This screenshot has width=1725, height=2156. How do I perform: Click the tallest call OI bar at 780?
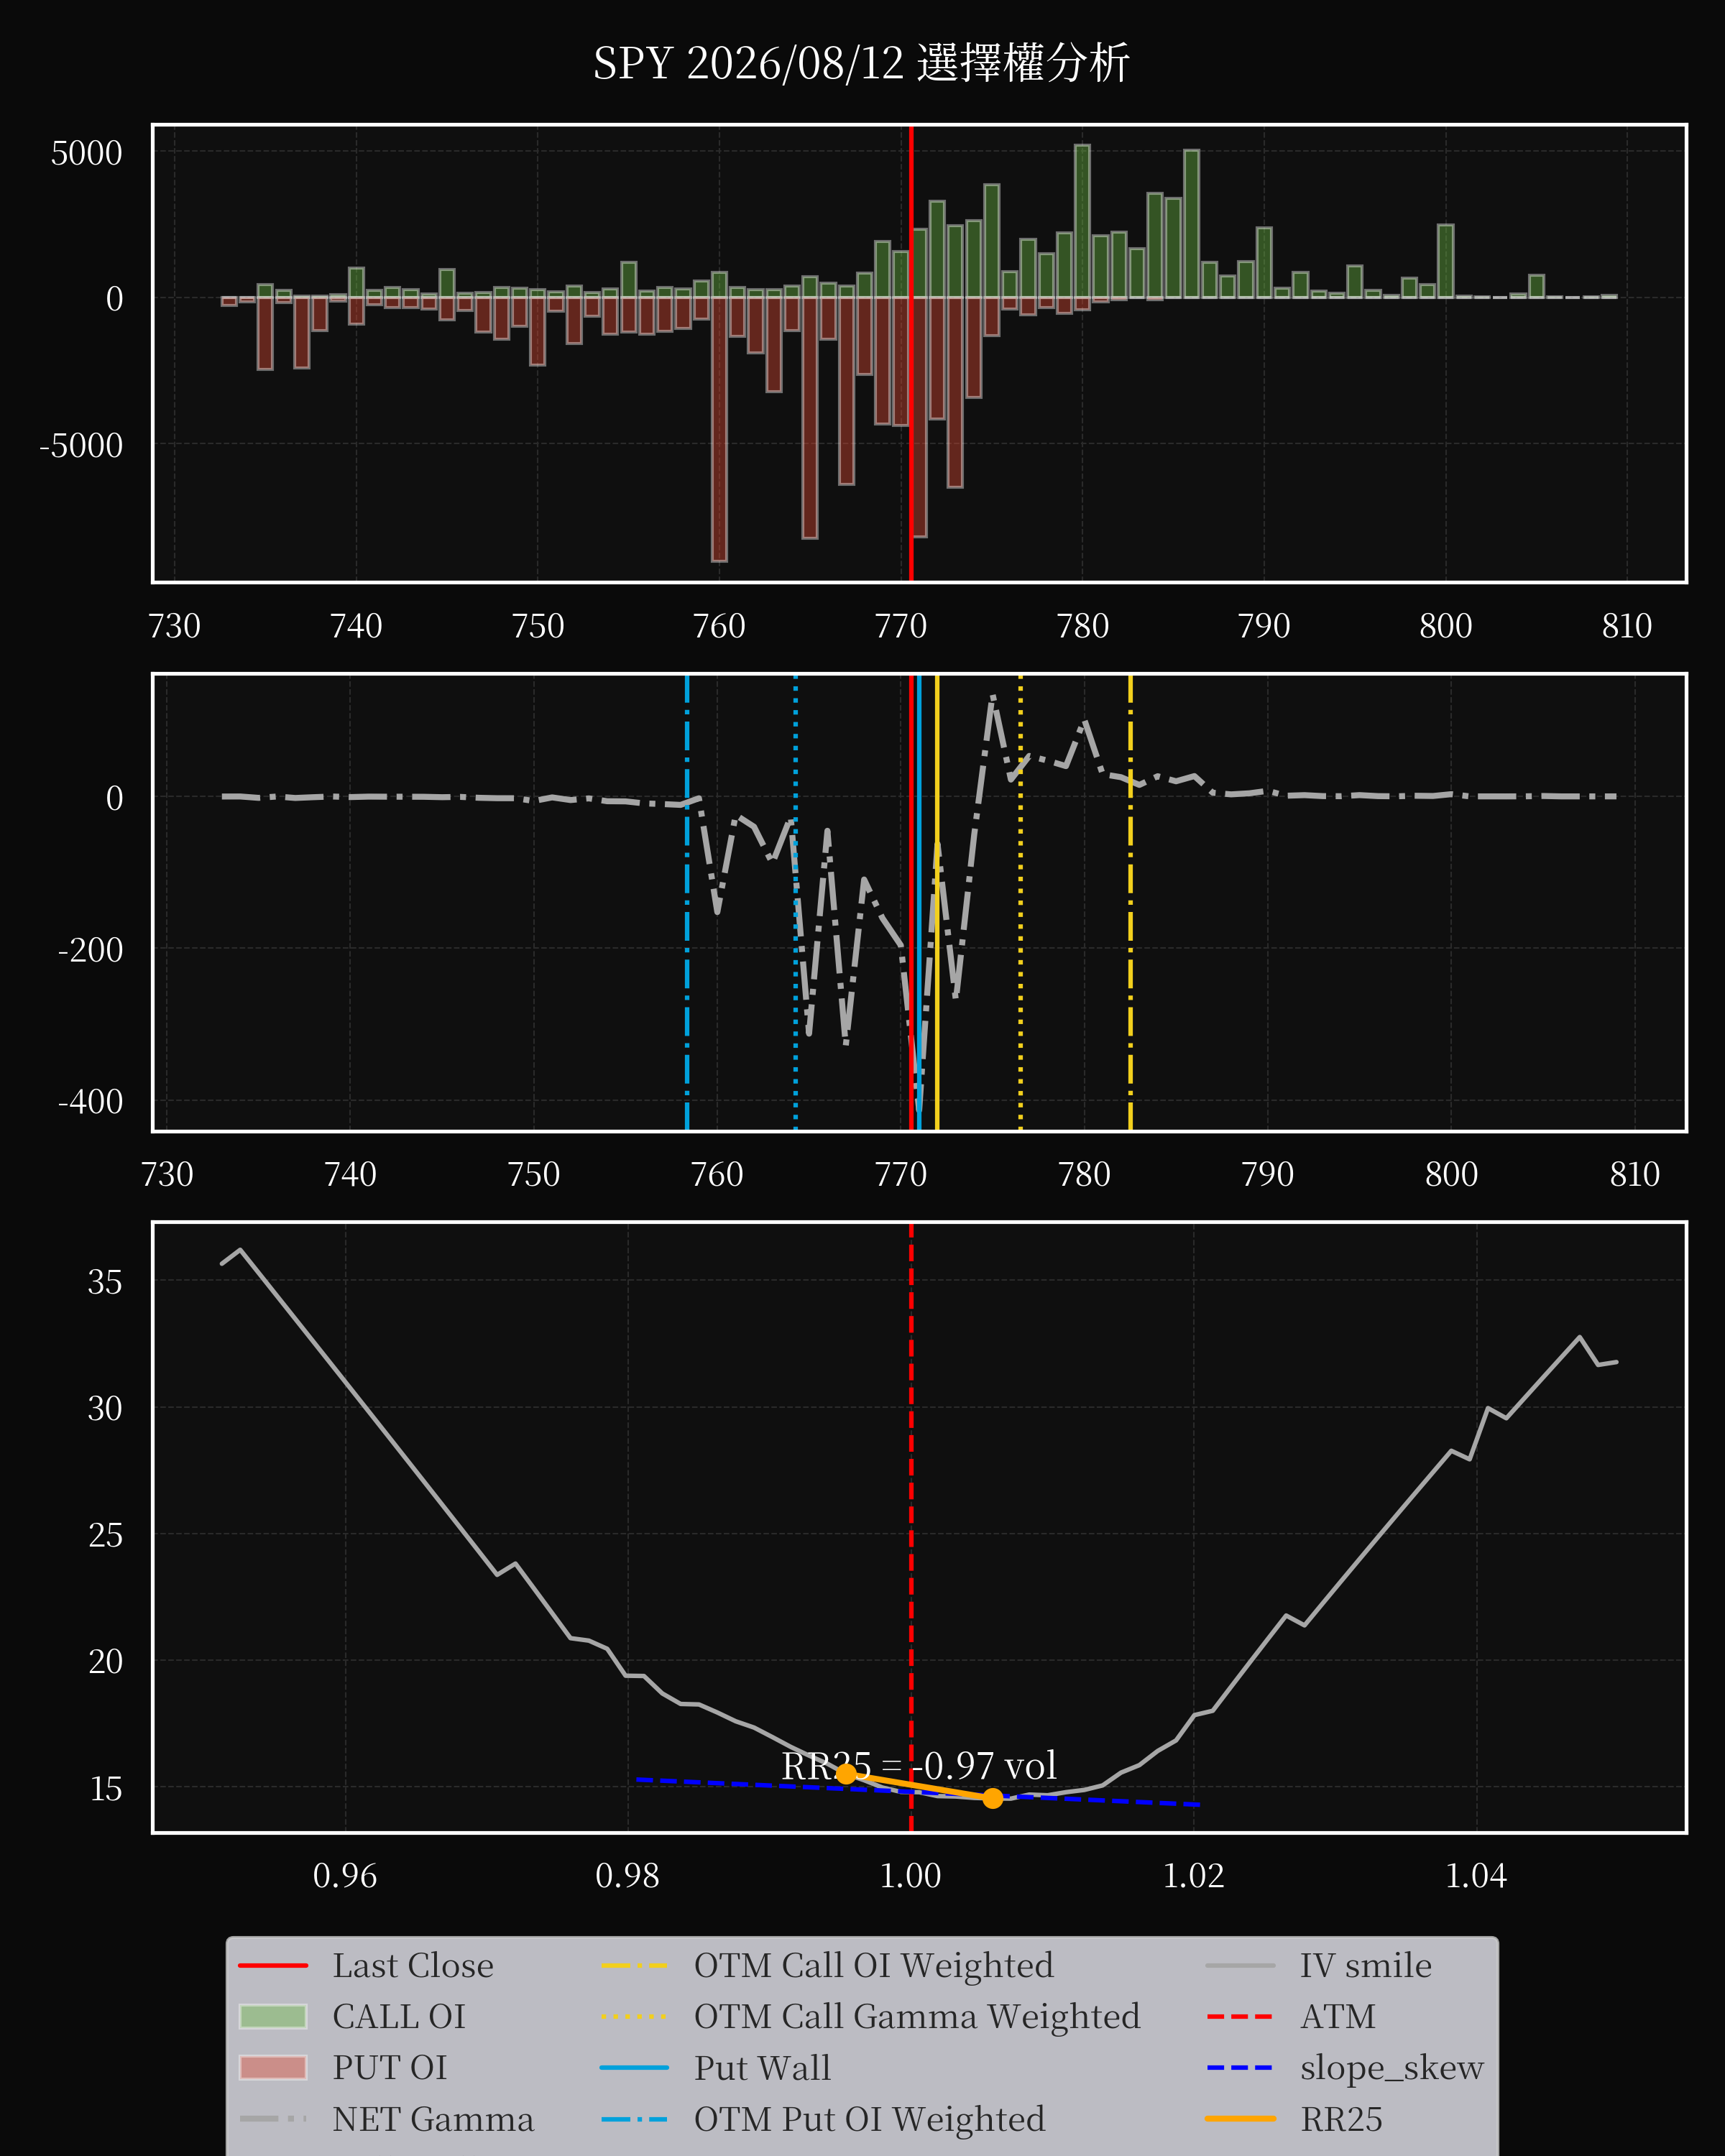click(x=1082, y=221)
